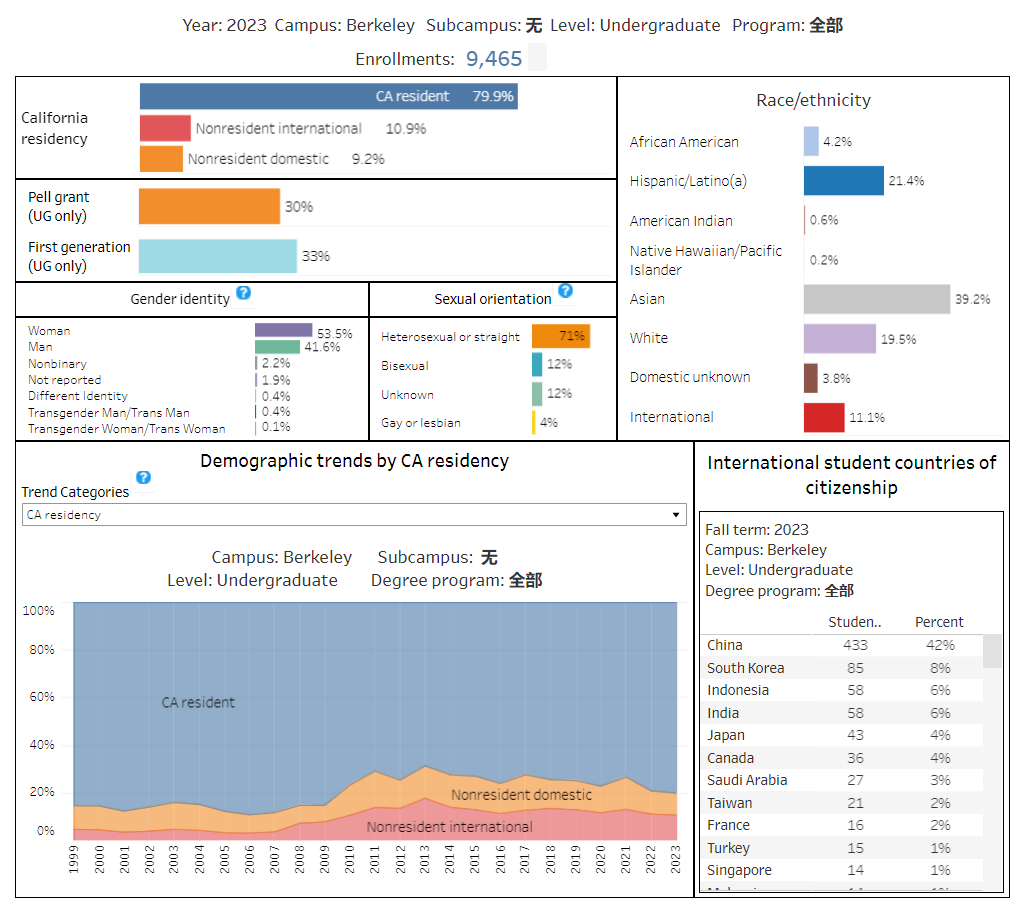The image size is (1020, 904).
Task: Select the Gay or lesbian bar
Action: pos(533,422)
